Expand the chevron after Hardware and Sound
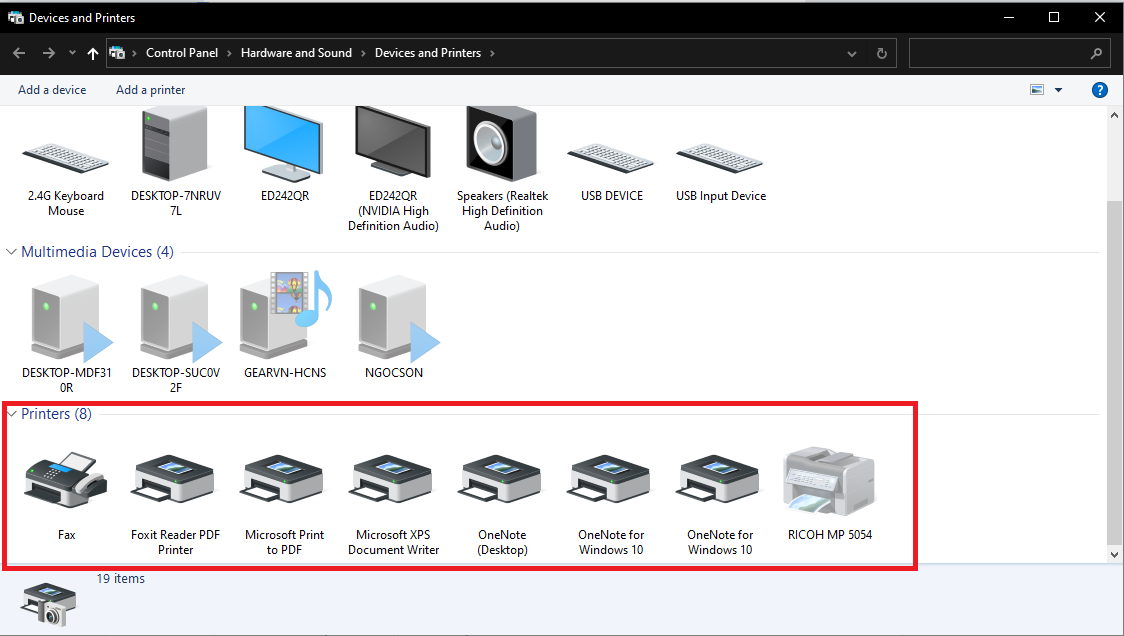1124x636 pixels. 363,53
